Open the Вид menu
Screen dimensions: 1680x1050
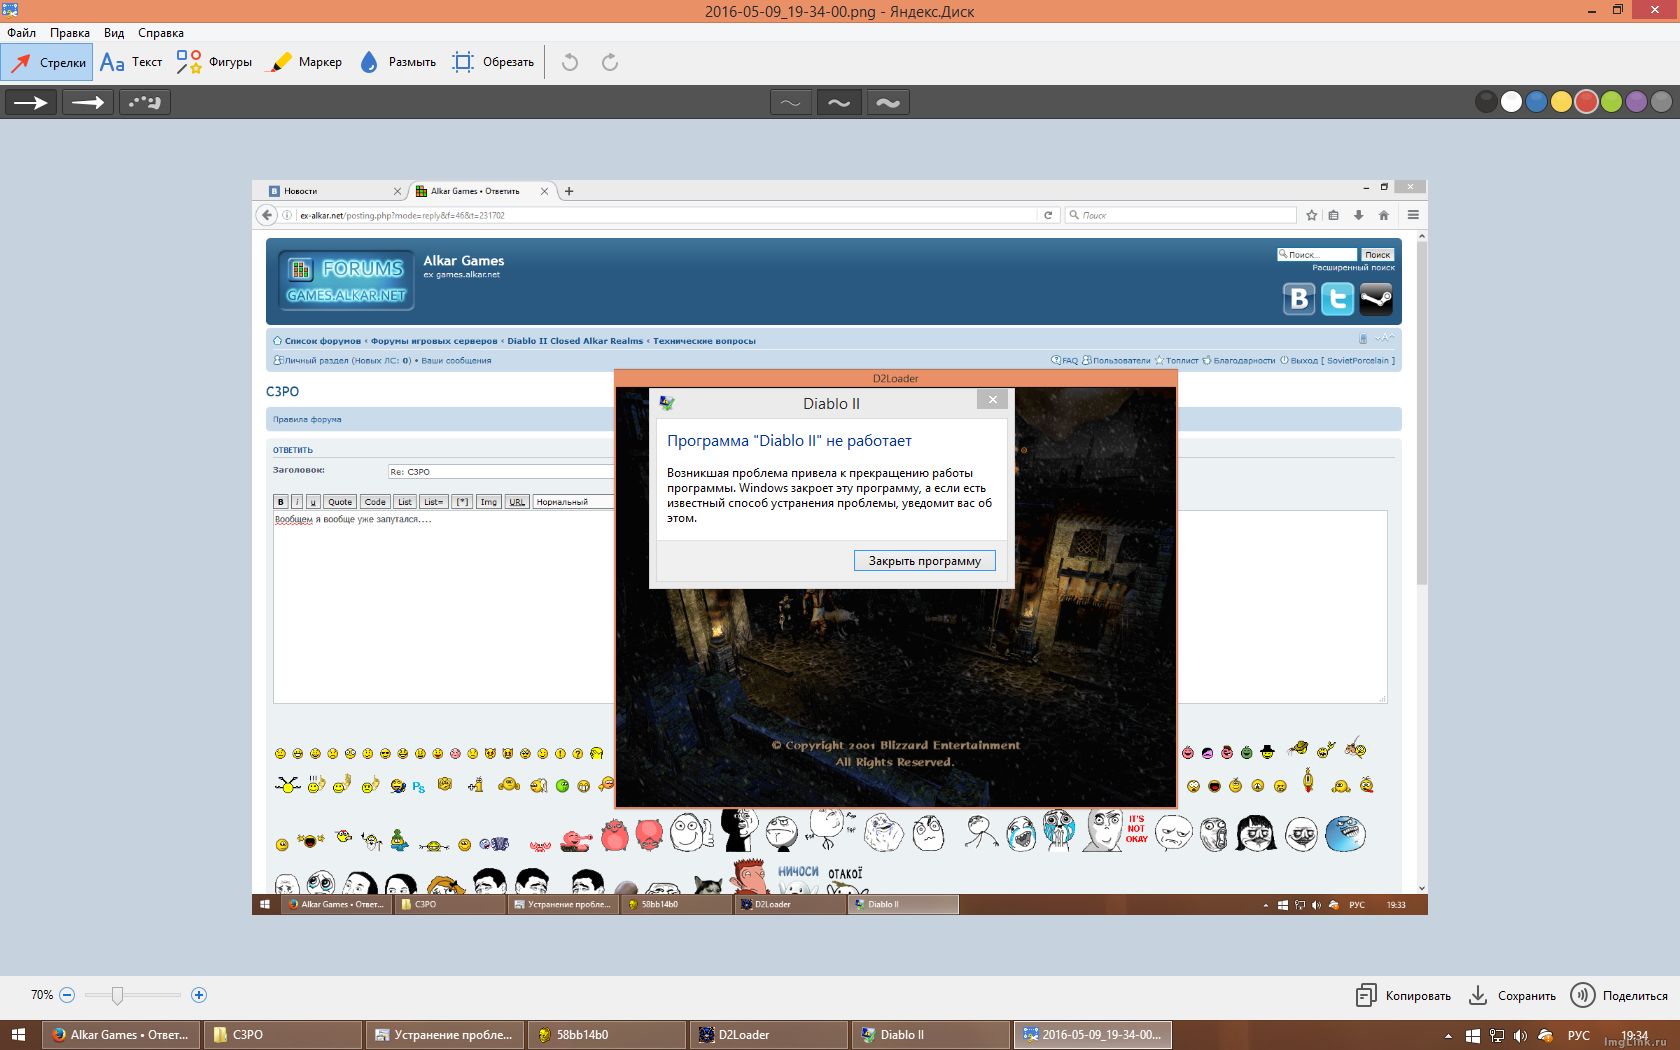pyautogui.click(x=114, y=33)
